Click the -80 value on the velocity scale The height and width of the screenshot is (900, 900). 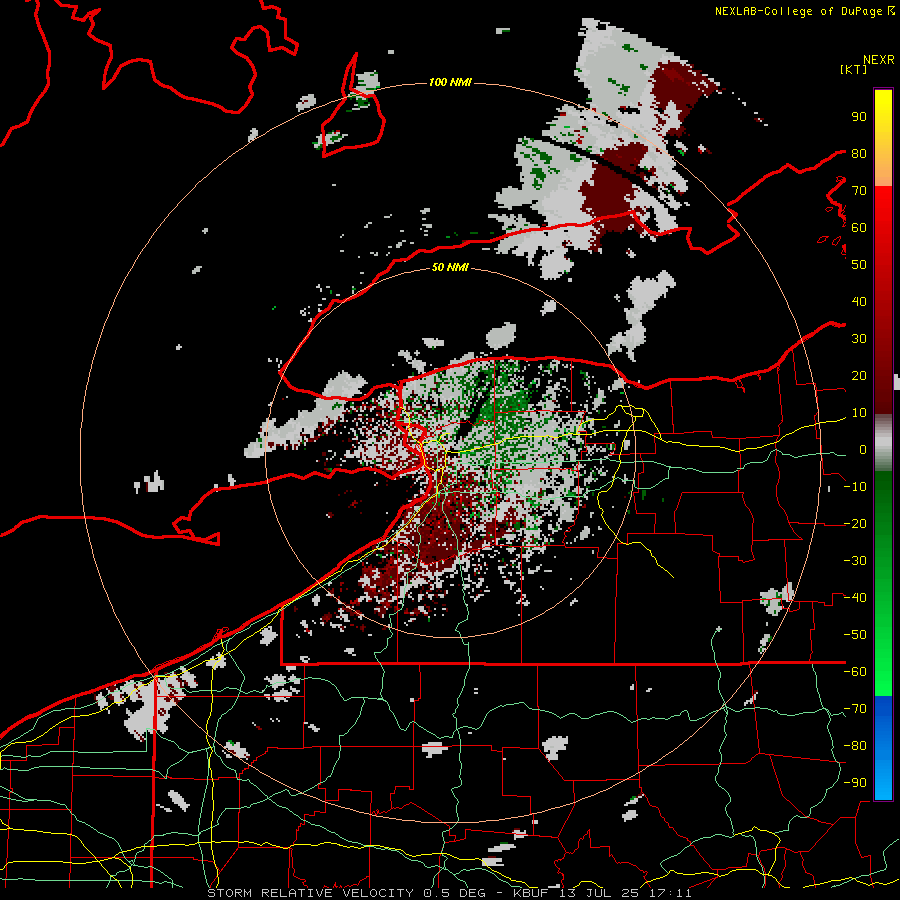855,746
